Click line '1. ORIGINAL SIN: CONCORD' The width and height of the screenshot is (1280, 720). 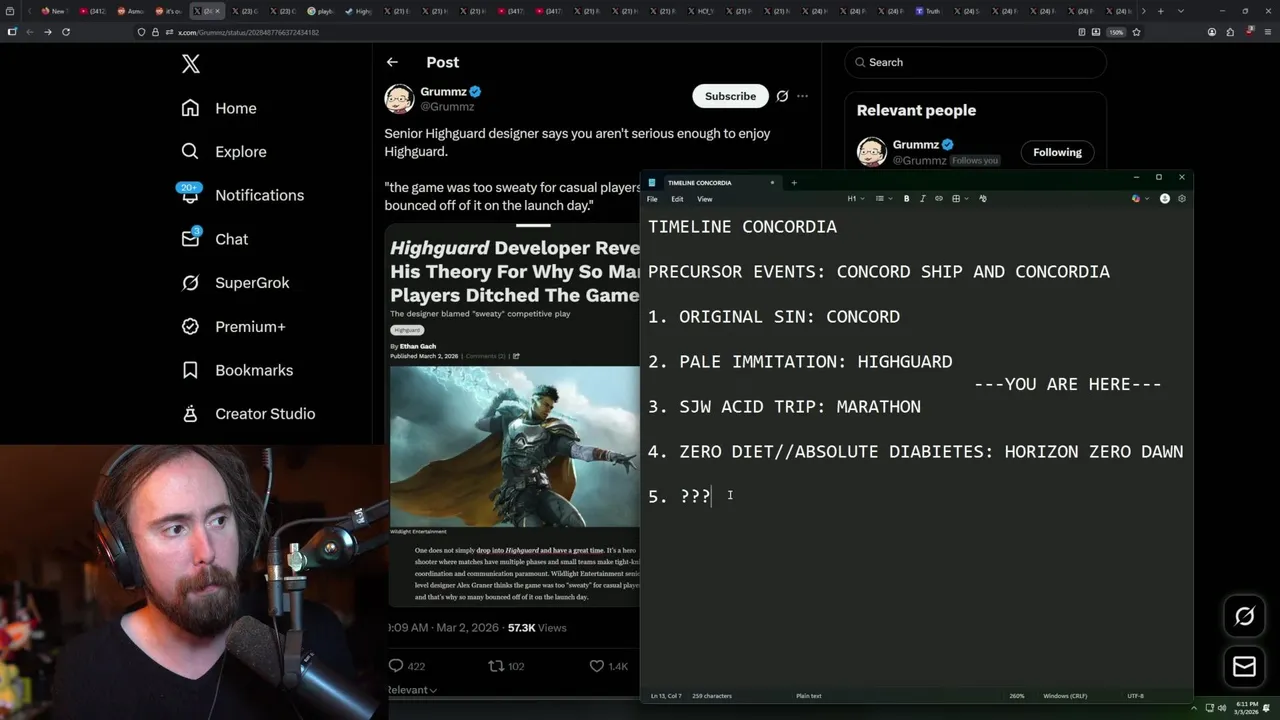pos(774,317)
